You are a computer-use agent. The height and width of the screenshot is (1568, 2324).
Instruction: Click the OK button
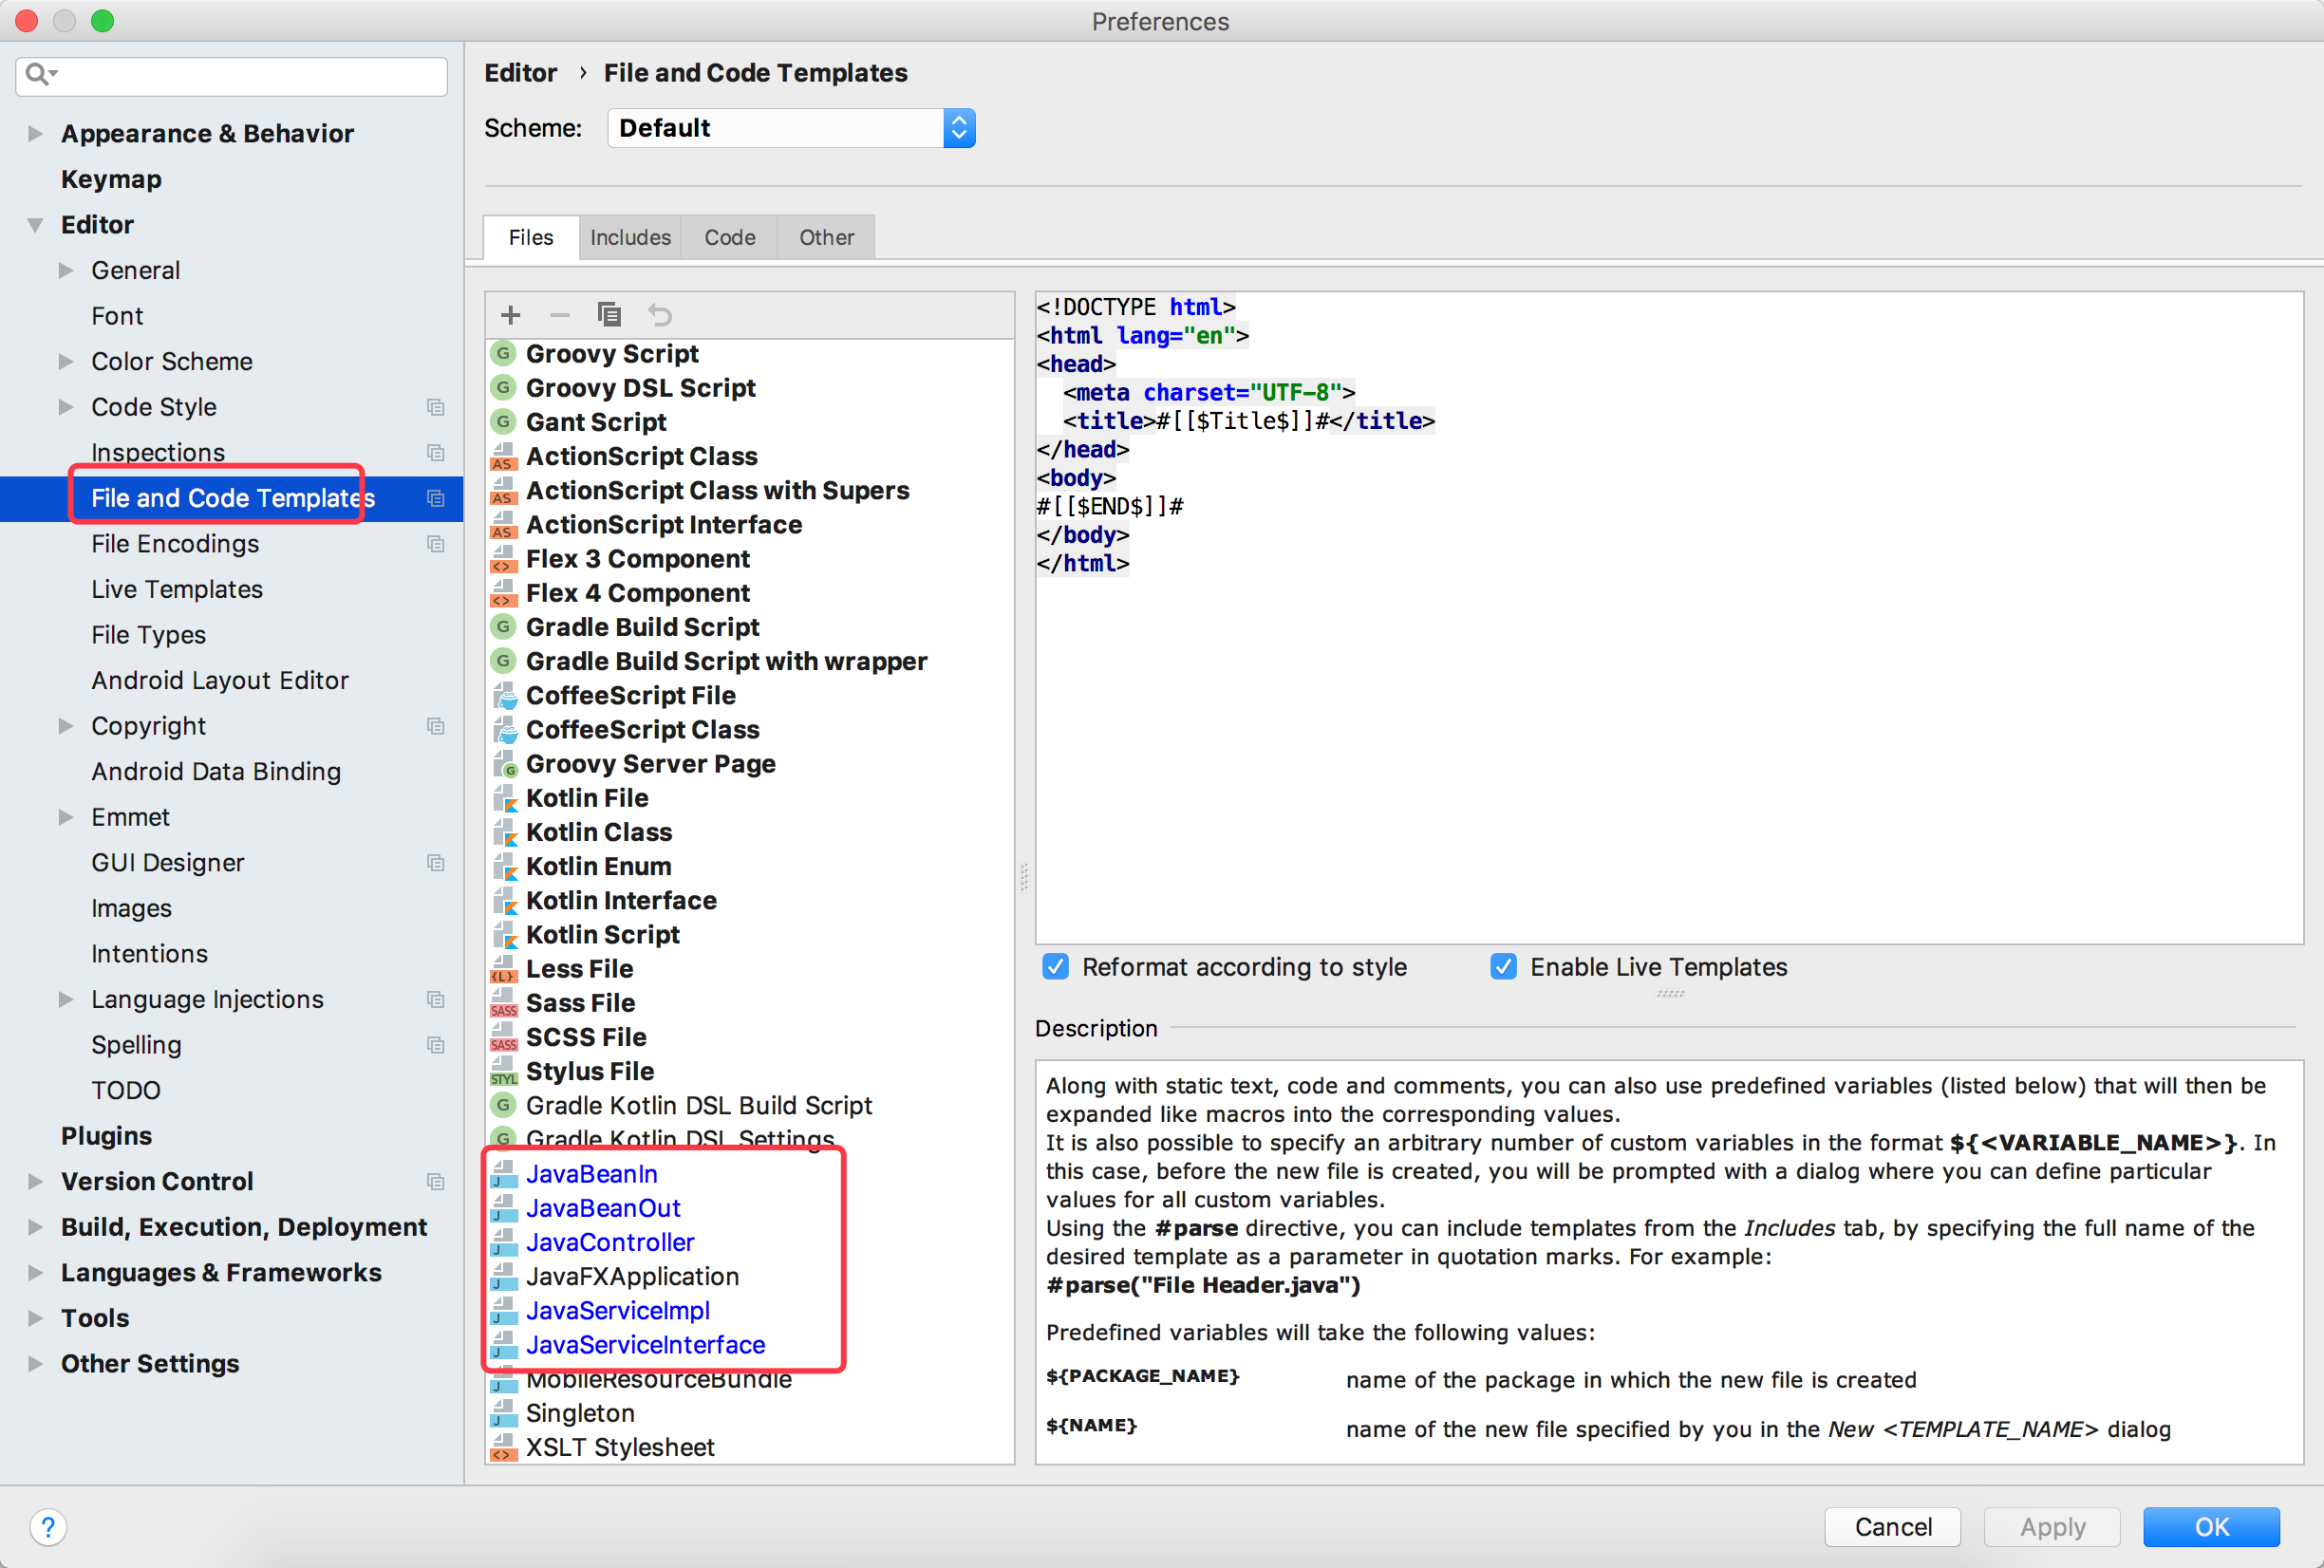(x=2211, y=1527)
